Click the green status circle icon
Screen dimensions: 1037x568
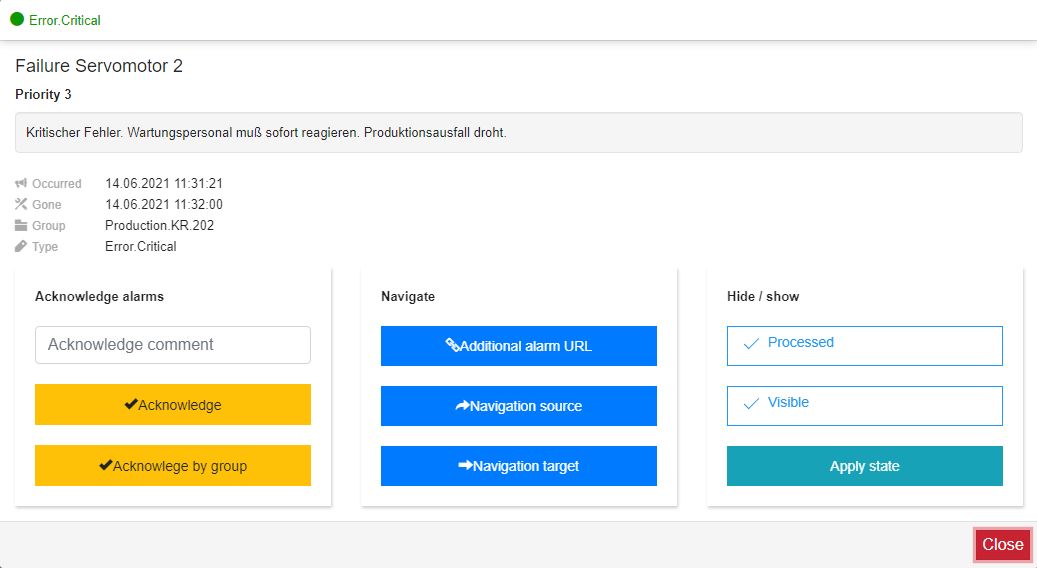(x=17, y=19)
